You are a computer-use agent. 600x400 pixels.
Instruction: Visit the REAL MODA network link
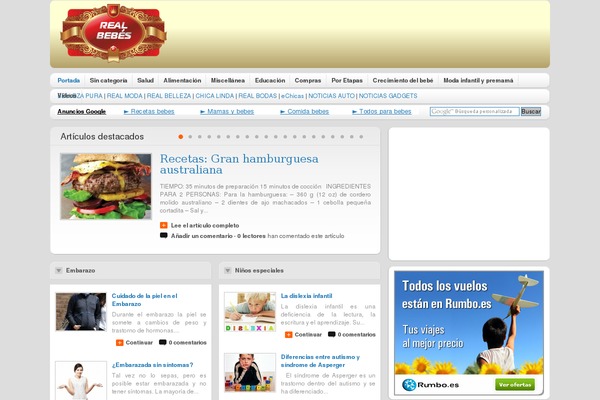pyautogui.click(x=124, y=96)
